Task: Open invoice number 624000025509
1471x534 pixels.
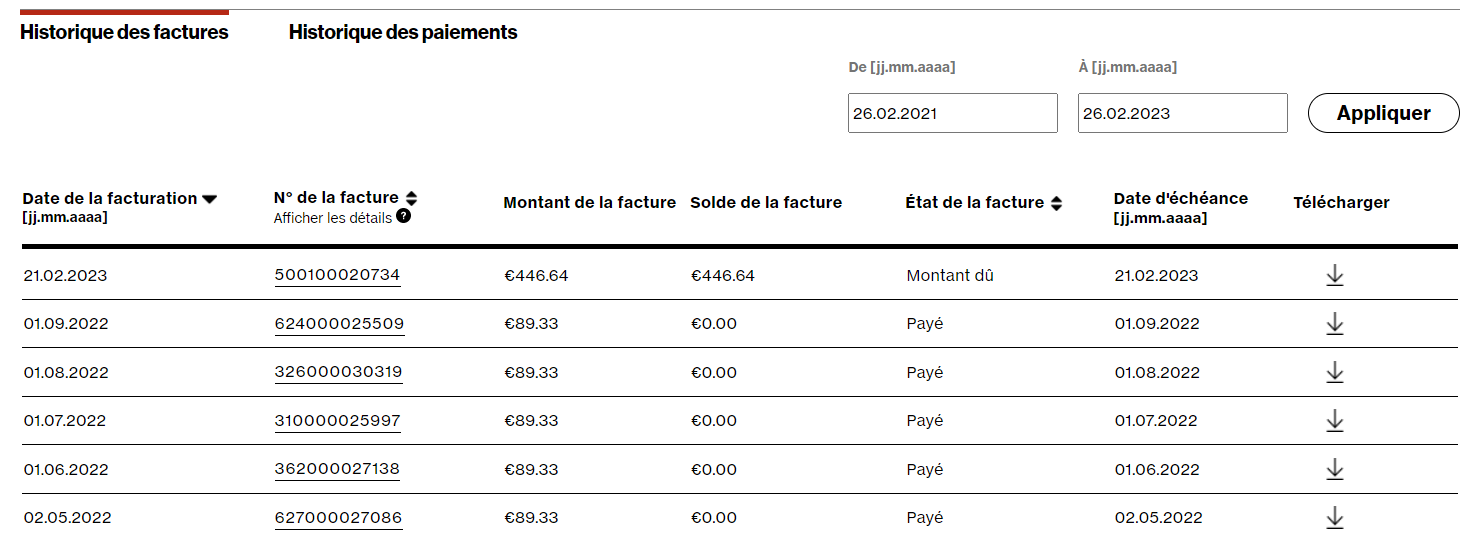Action: point(339,324)
